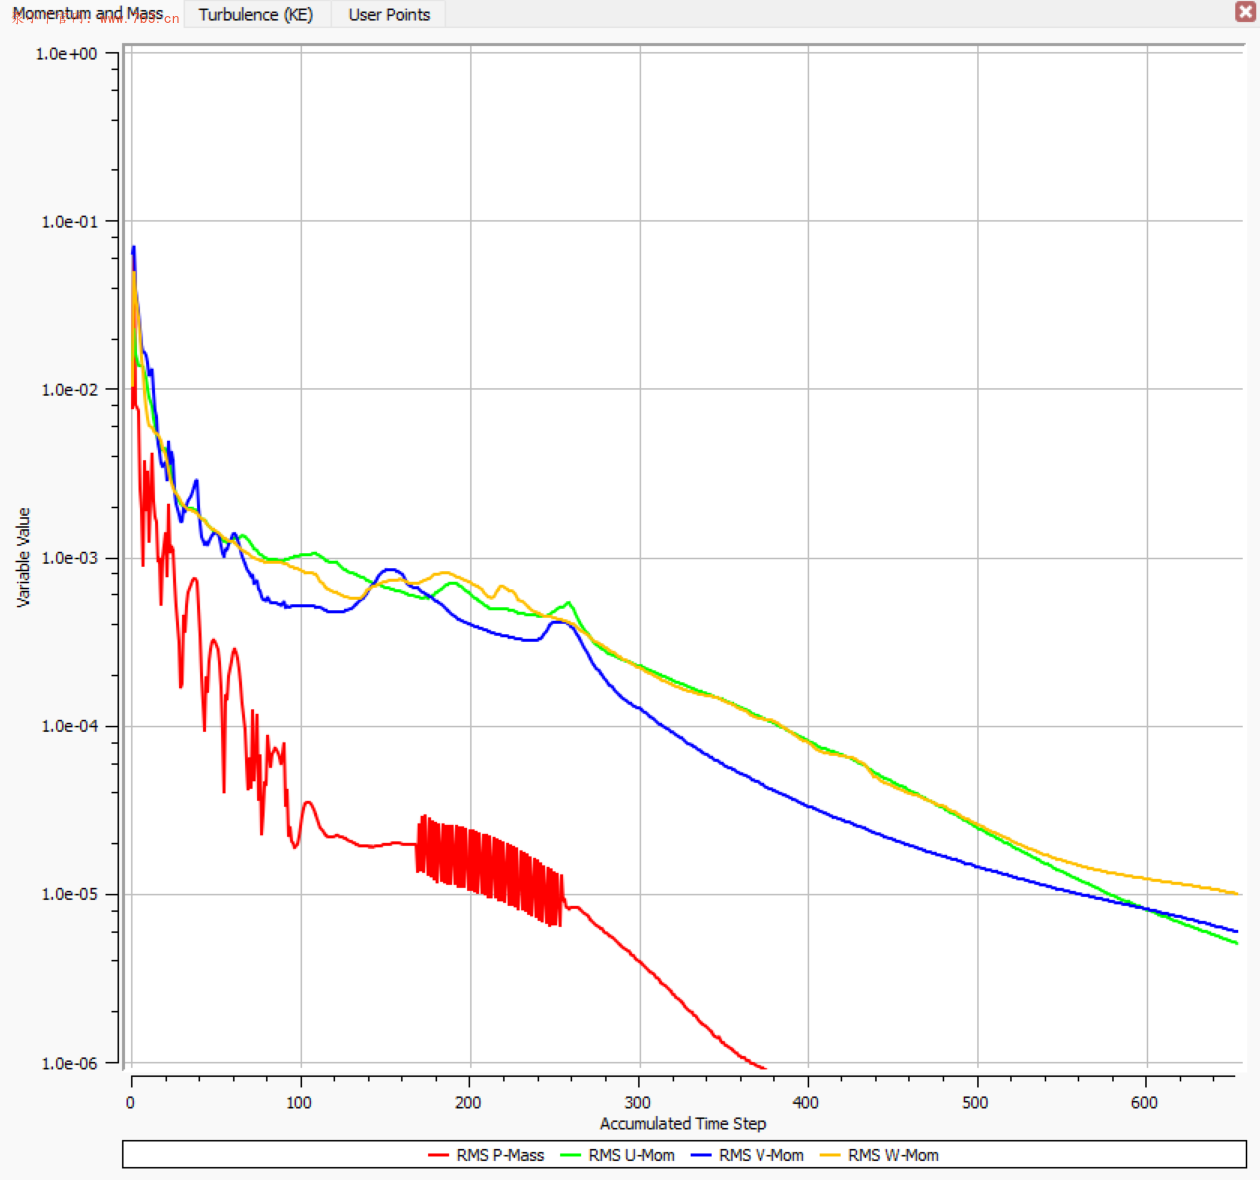This screenshot has width=1260, height=1180.
Task: Click the blue RMS V-Mom legend swatch
Action: click(x=701, y=1155)
